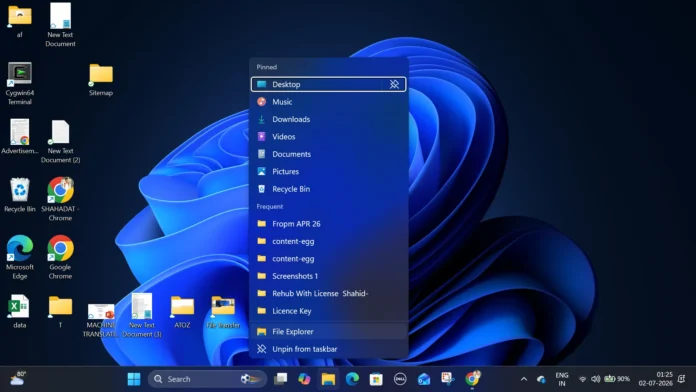This screenshot has width=696, height=392.
Task: Select the New Text Document desktop file
Action: click(x=60, y=25)
